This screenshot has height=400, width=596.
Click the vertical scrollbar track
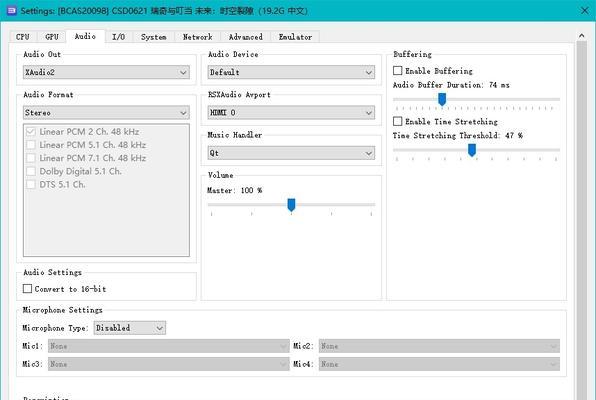tap(582, 221)
